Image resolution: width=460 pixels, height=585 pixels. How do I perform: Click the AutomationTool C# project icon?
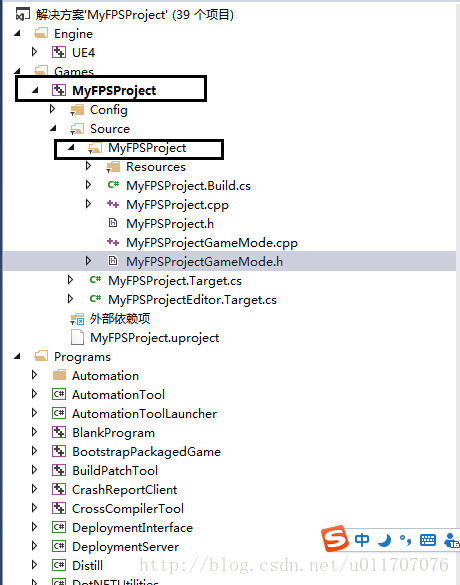[x=59, y=394]
